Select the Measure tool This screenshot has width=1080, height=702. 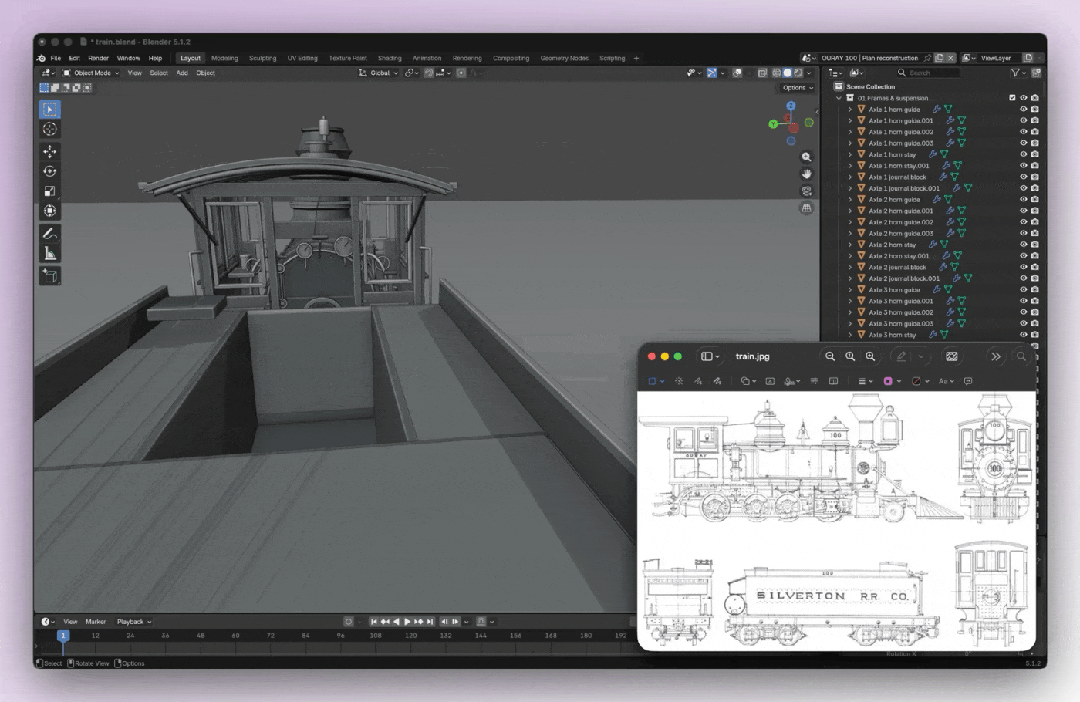(50, 254)
